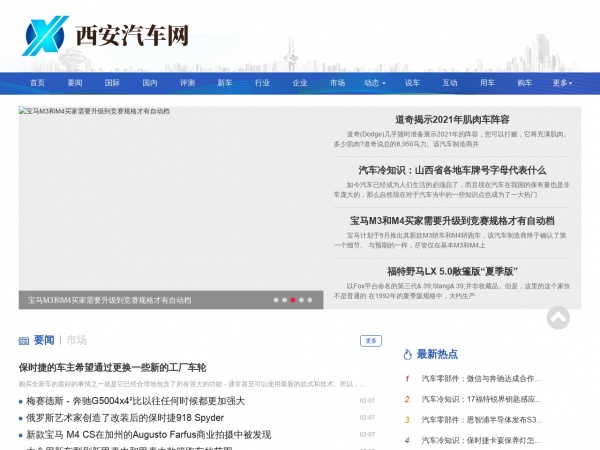This screenshot has width=600, height=450.
Task: Open article 梅赛德斯 - 奔驰G5004x4²
Action: tap(135, 401)
